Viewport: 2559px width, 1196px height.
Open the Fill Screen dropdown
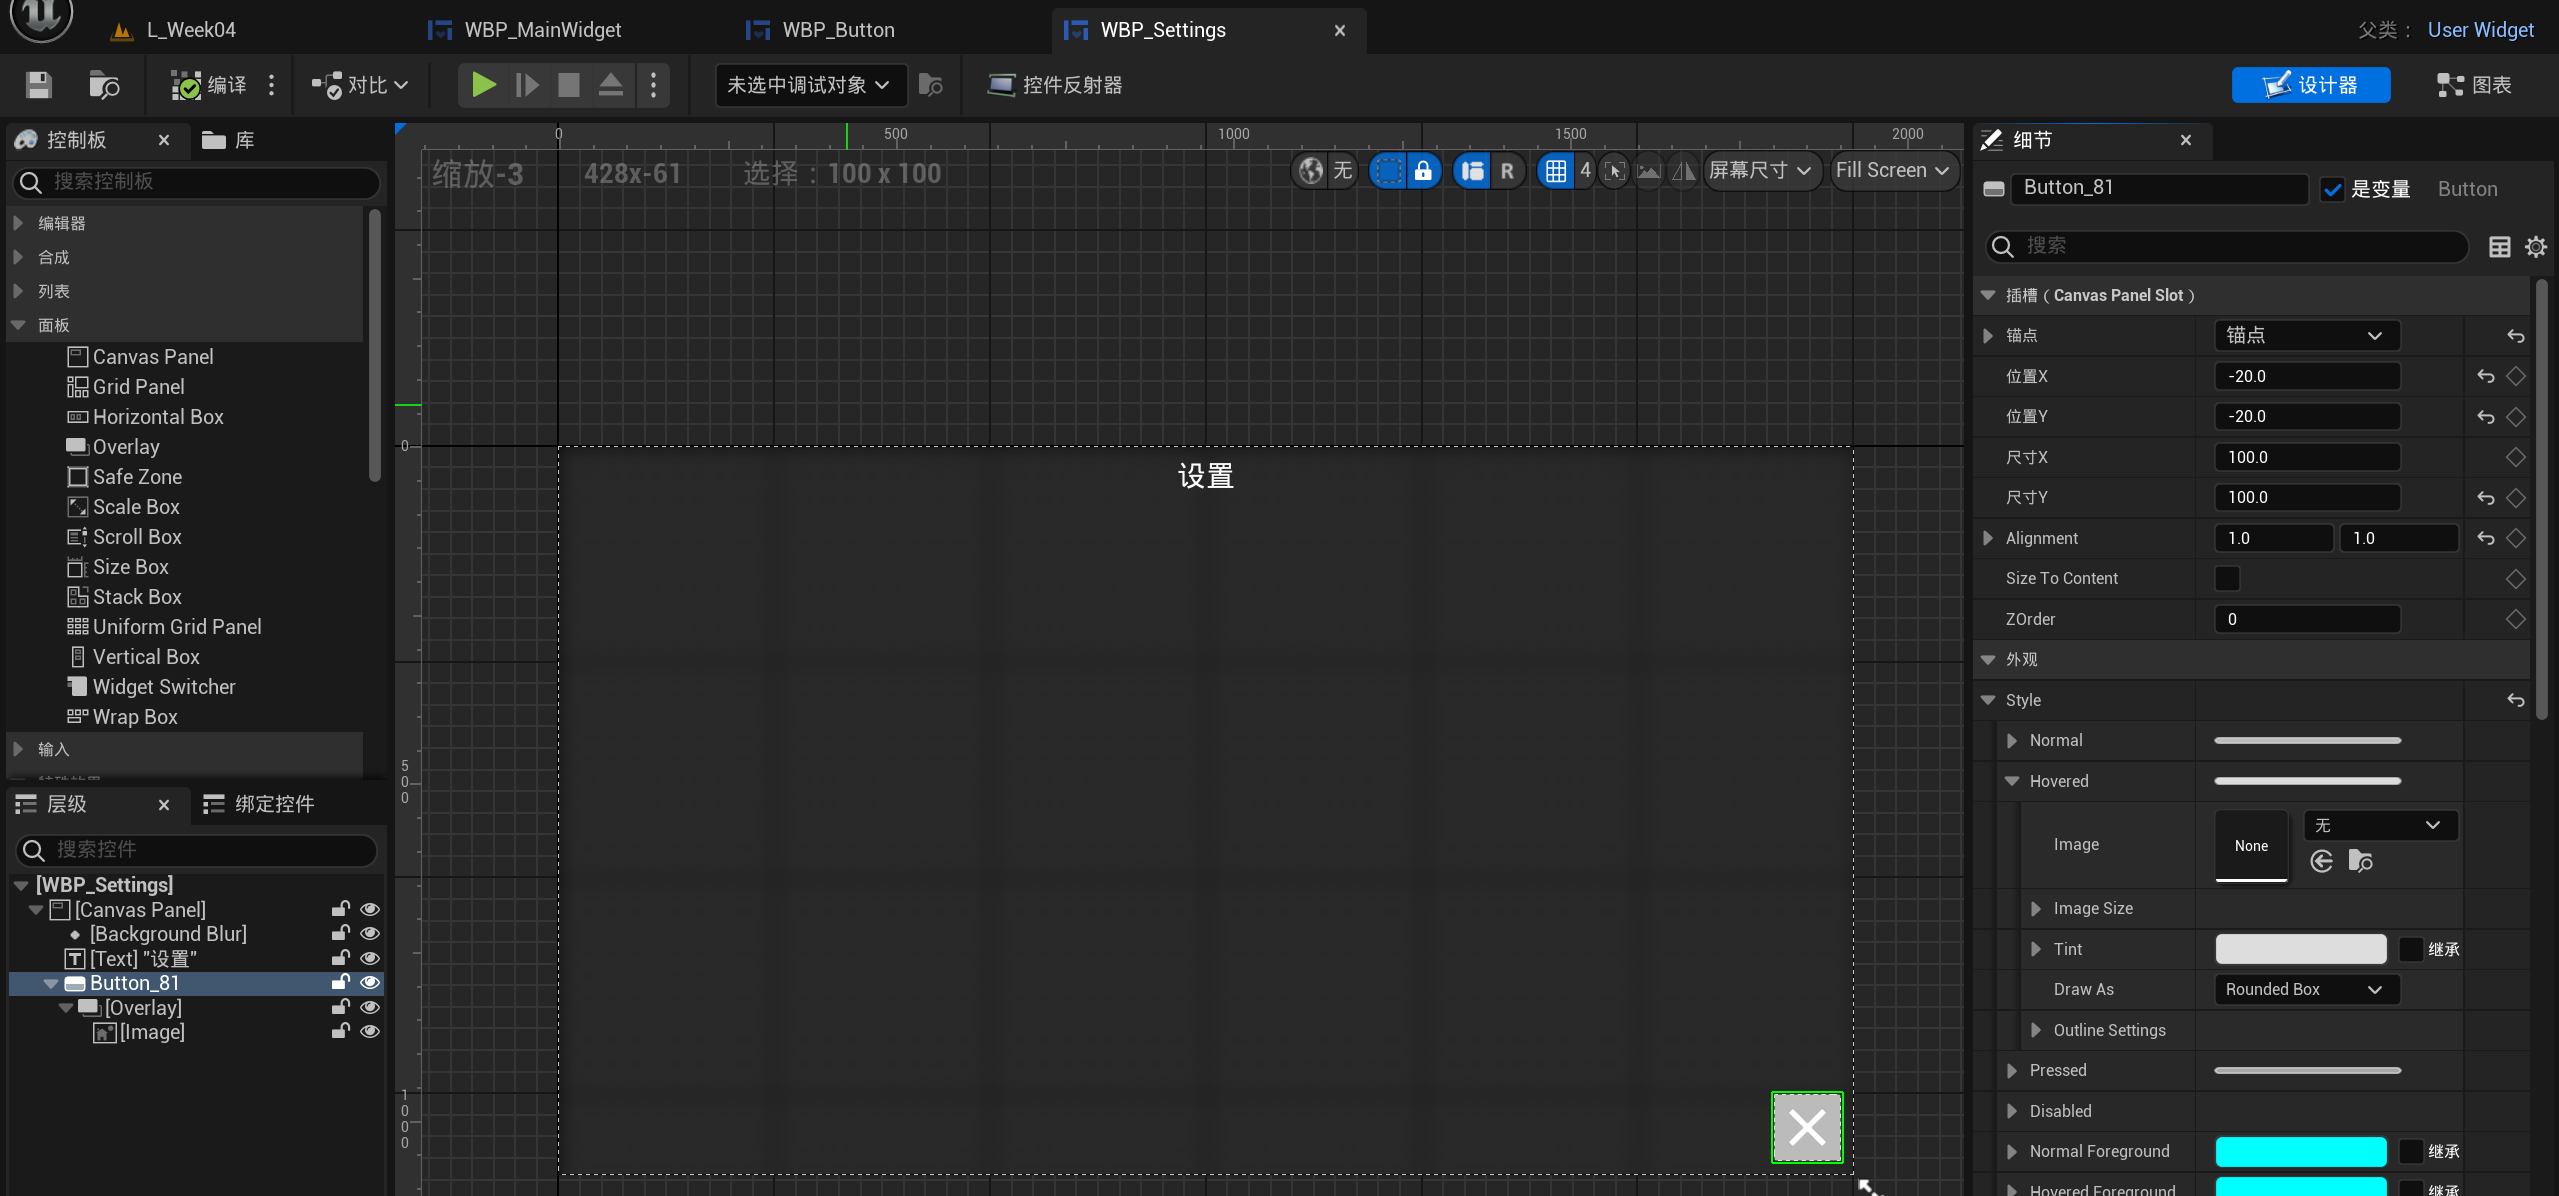click(1893, 171)
